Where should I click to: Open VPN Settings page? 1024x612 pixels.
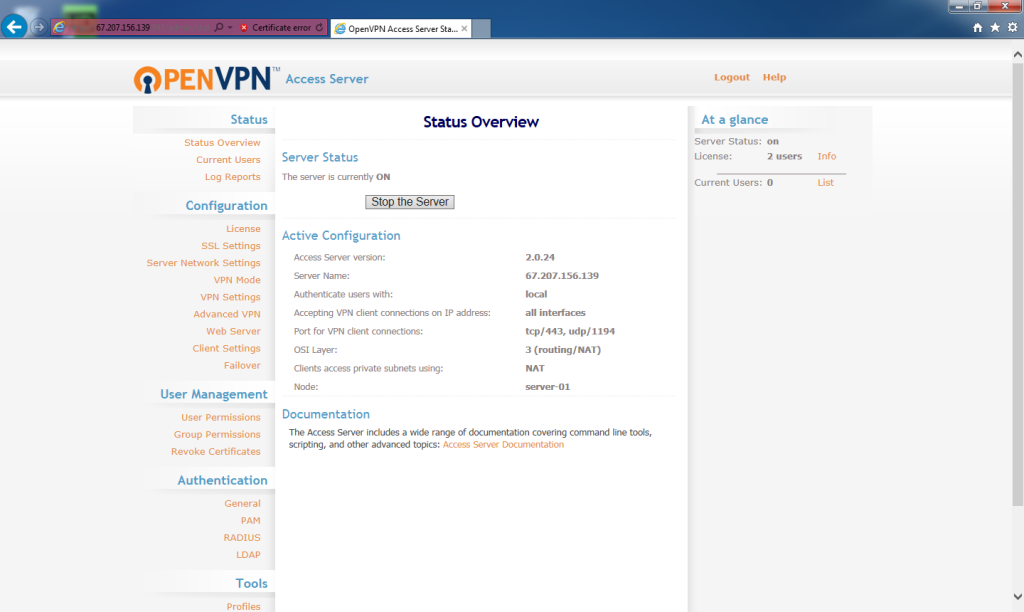pyautogui.click(x=230, y=297)
